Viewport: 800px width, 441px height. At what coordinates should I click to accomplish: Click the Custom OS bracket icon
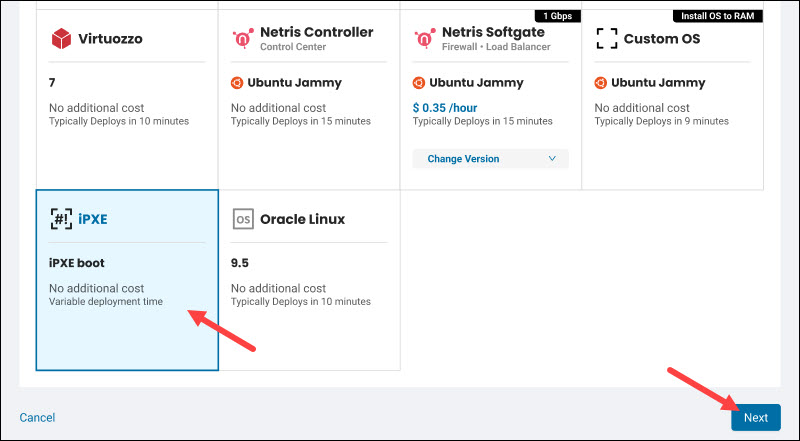(607, 39)
